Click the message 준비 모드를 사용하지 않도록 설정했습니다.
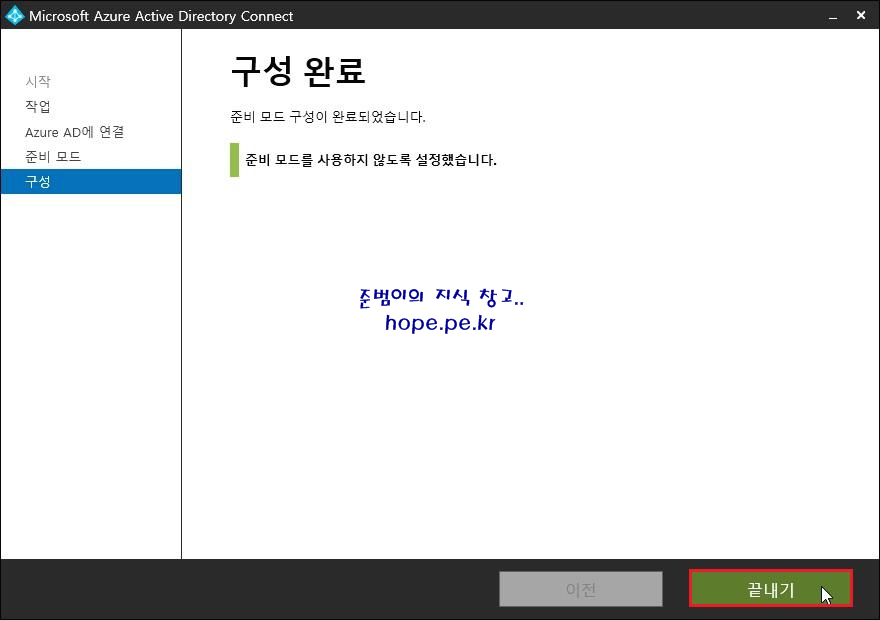 [x=371, y=160]
